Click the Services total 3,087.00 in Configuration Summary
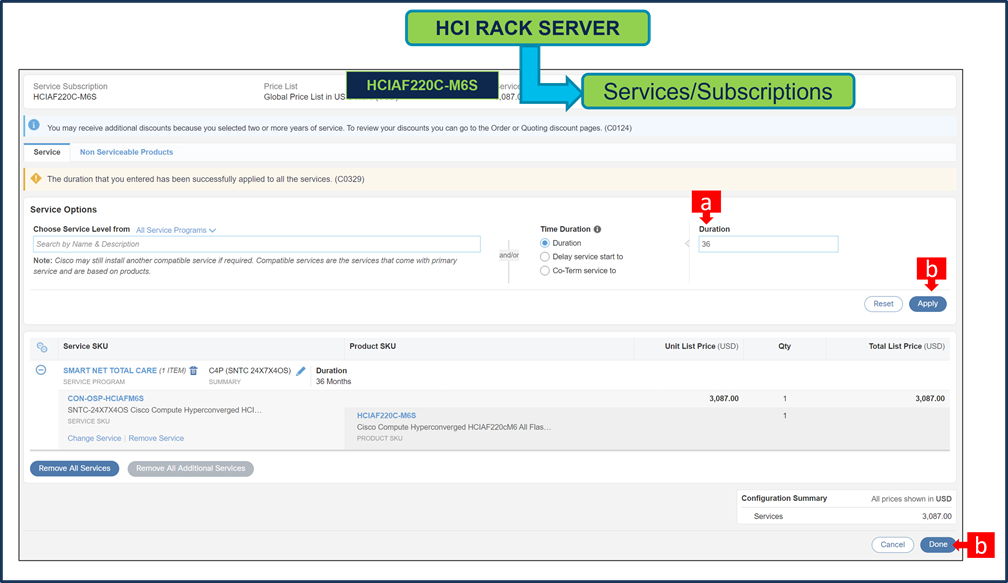This screenshot has height=583, width=1008. (937, 516)
